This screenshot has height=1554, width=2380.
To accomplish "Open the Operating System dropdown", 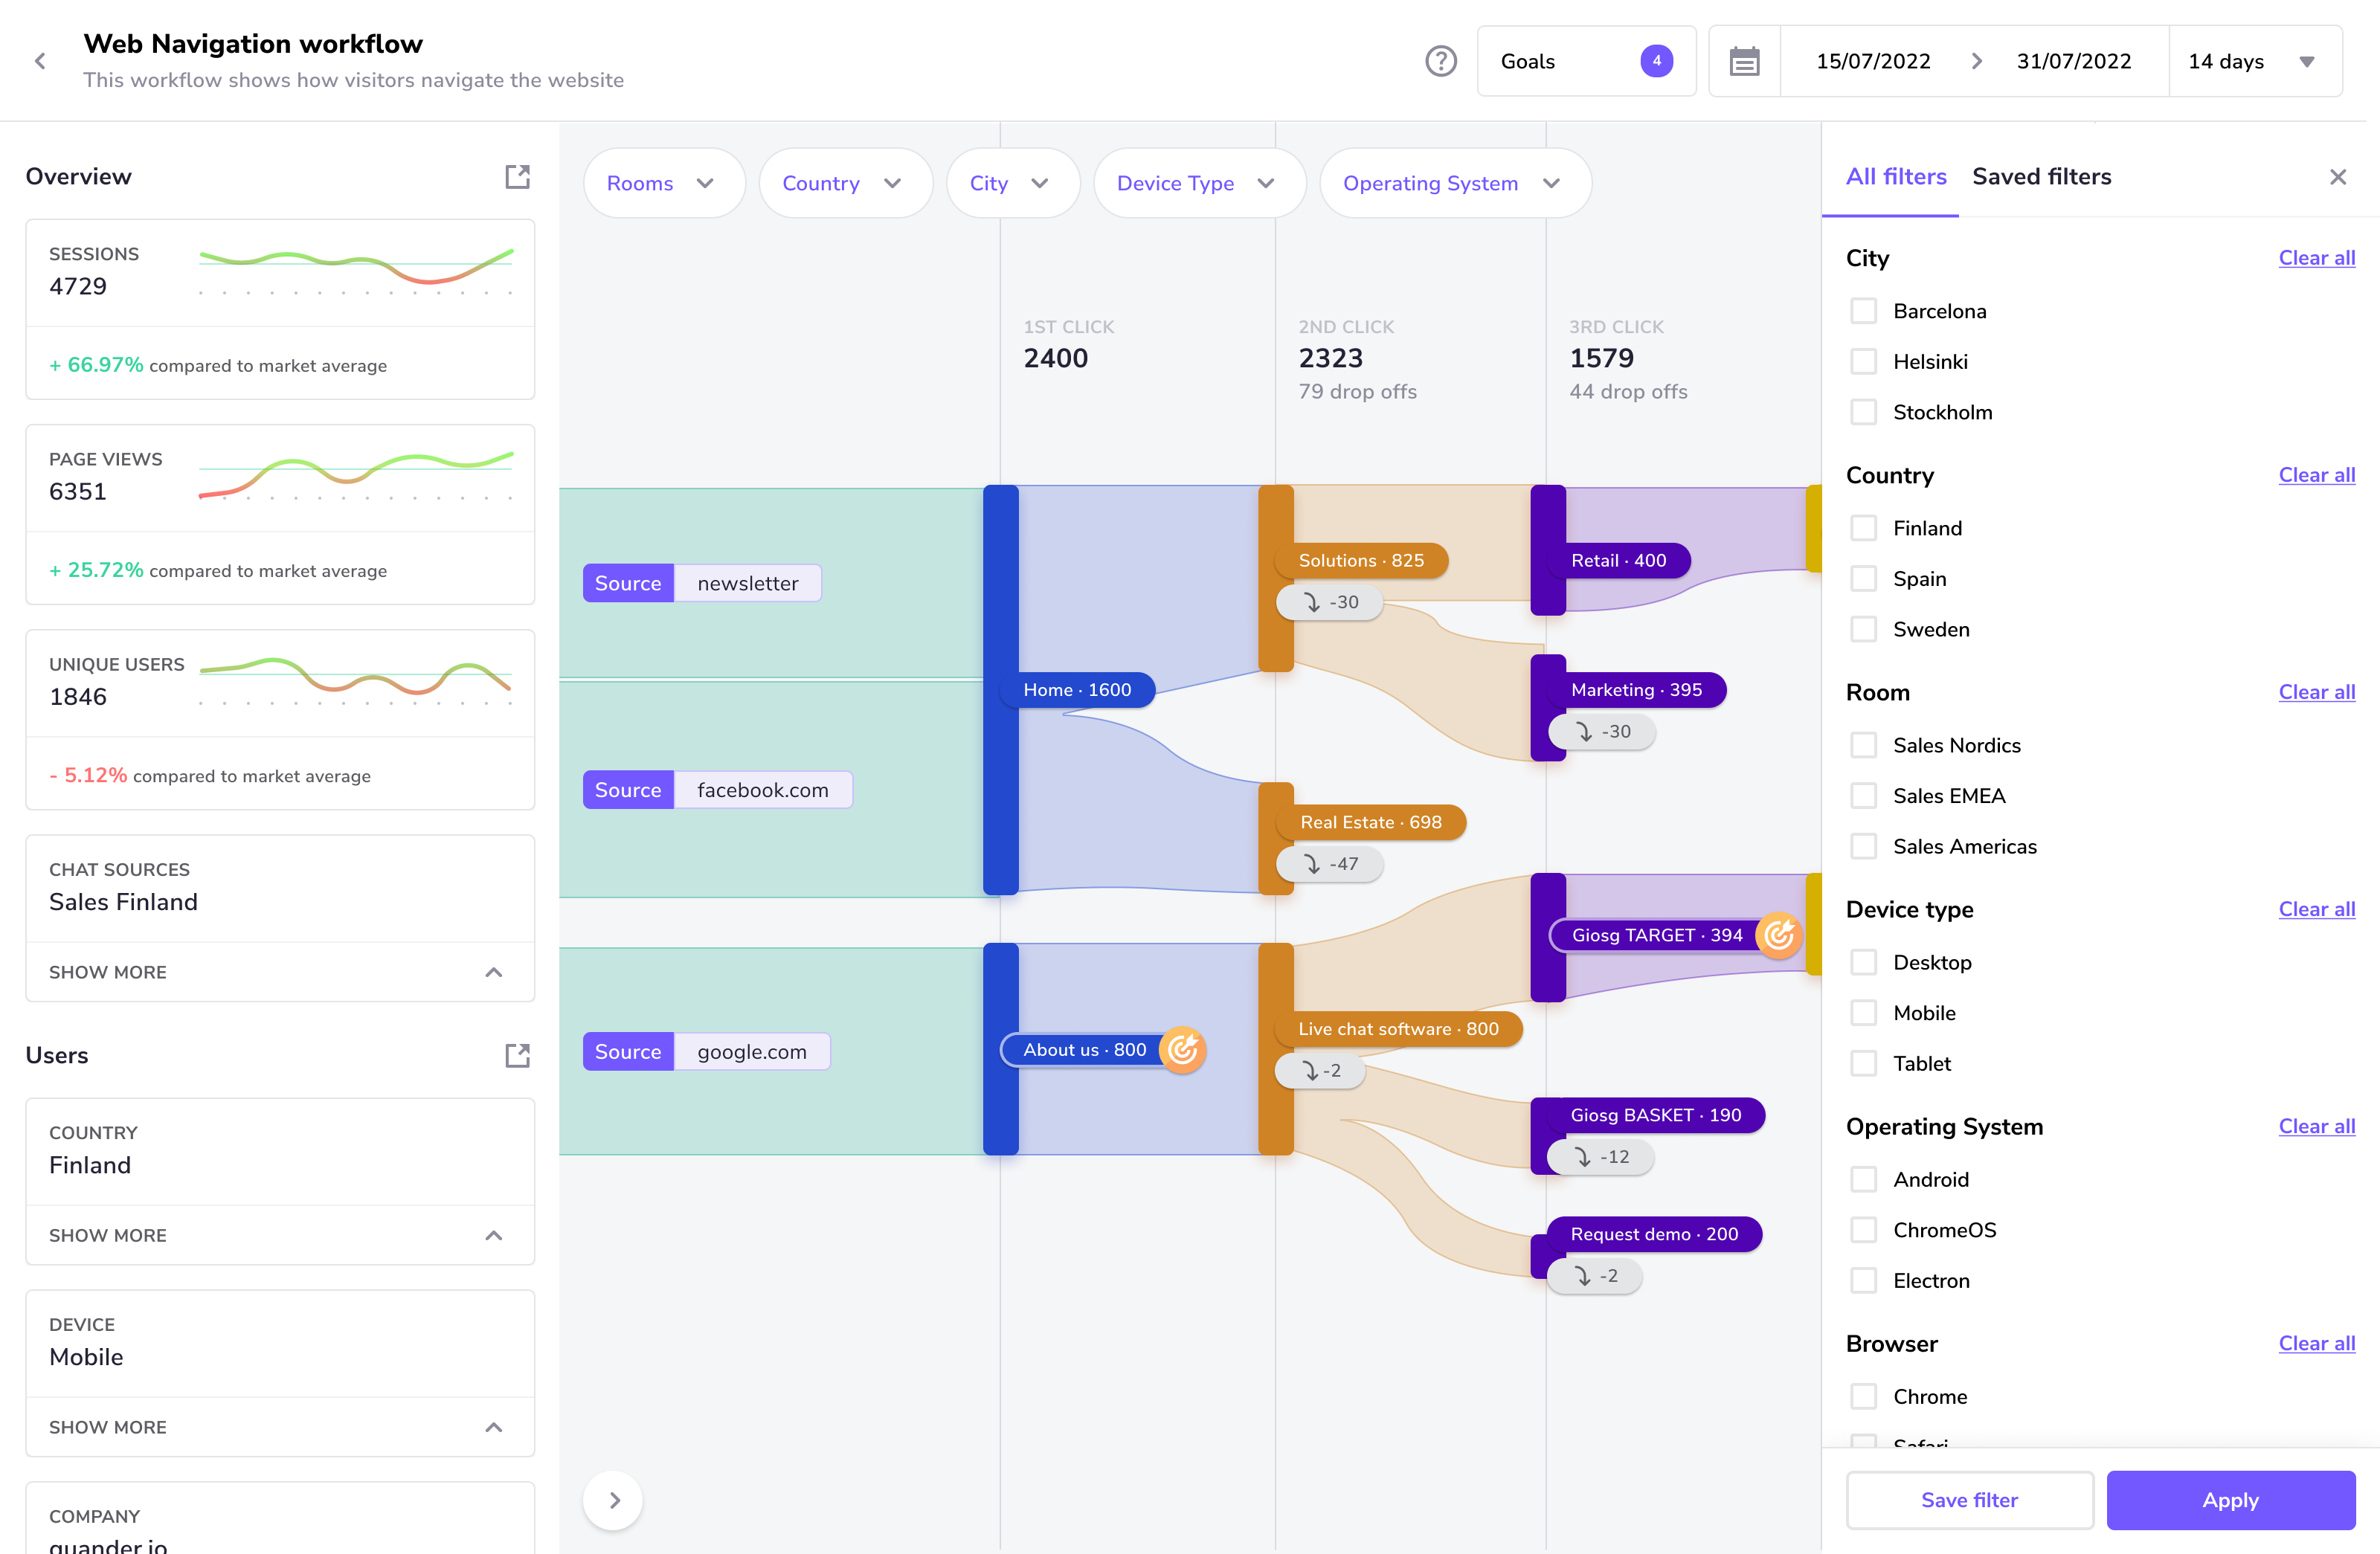I will 1455,183.
